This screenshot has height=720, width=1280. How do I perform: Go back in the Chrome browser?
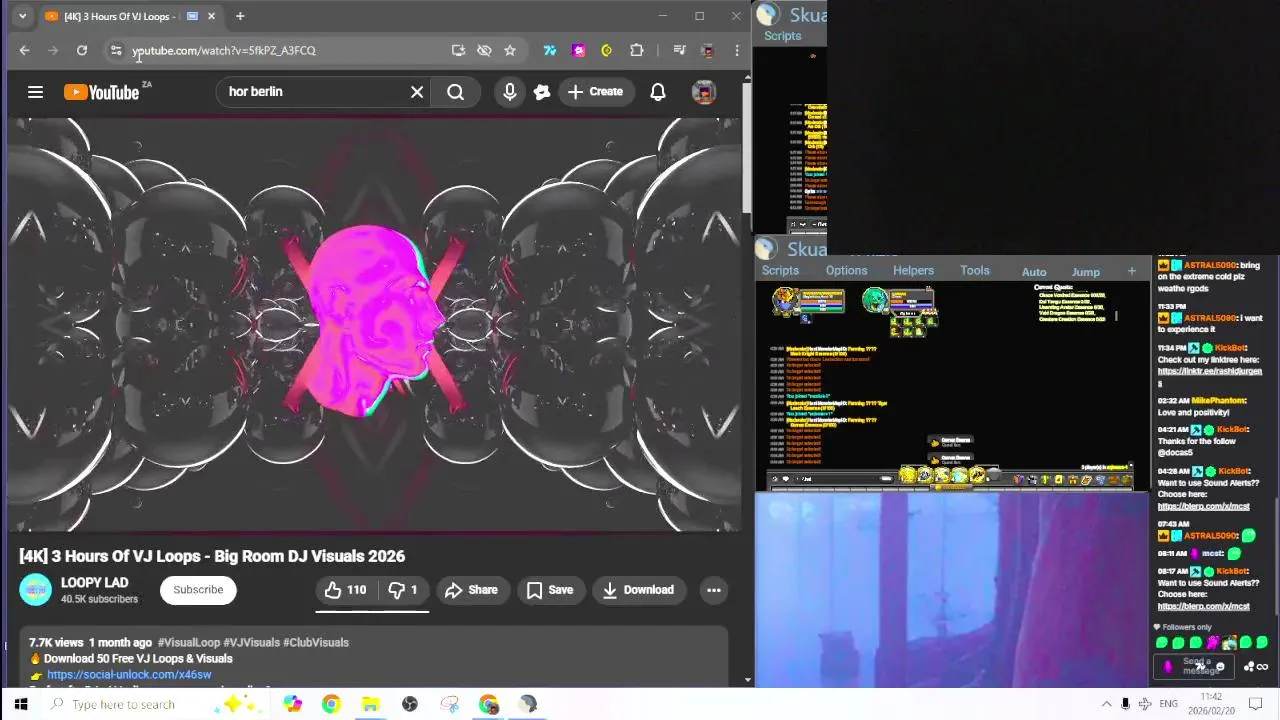coord(25,50)
